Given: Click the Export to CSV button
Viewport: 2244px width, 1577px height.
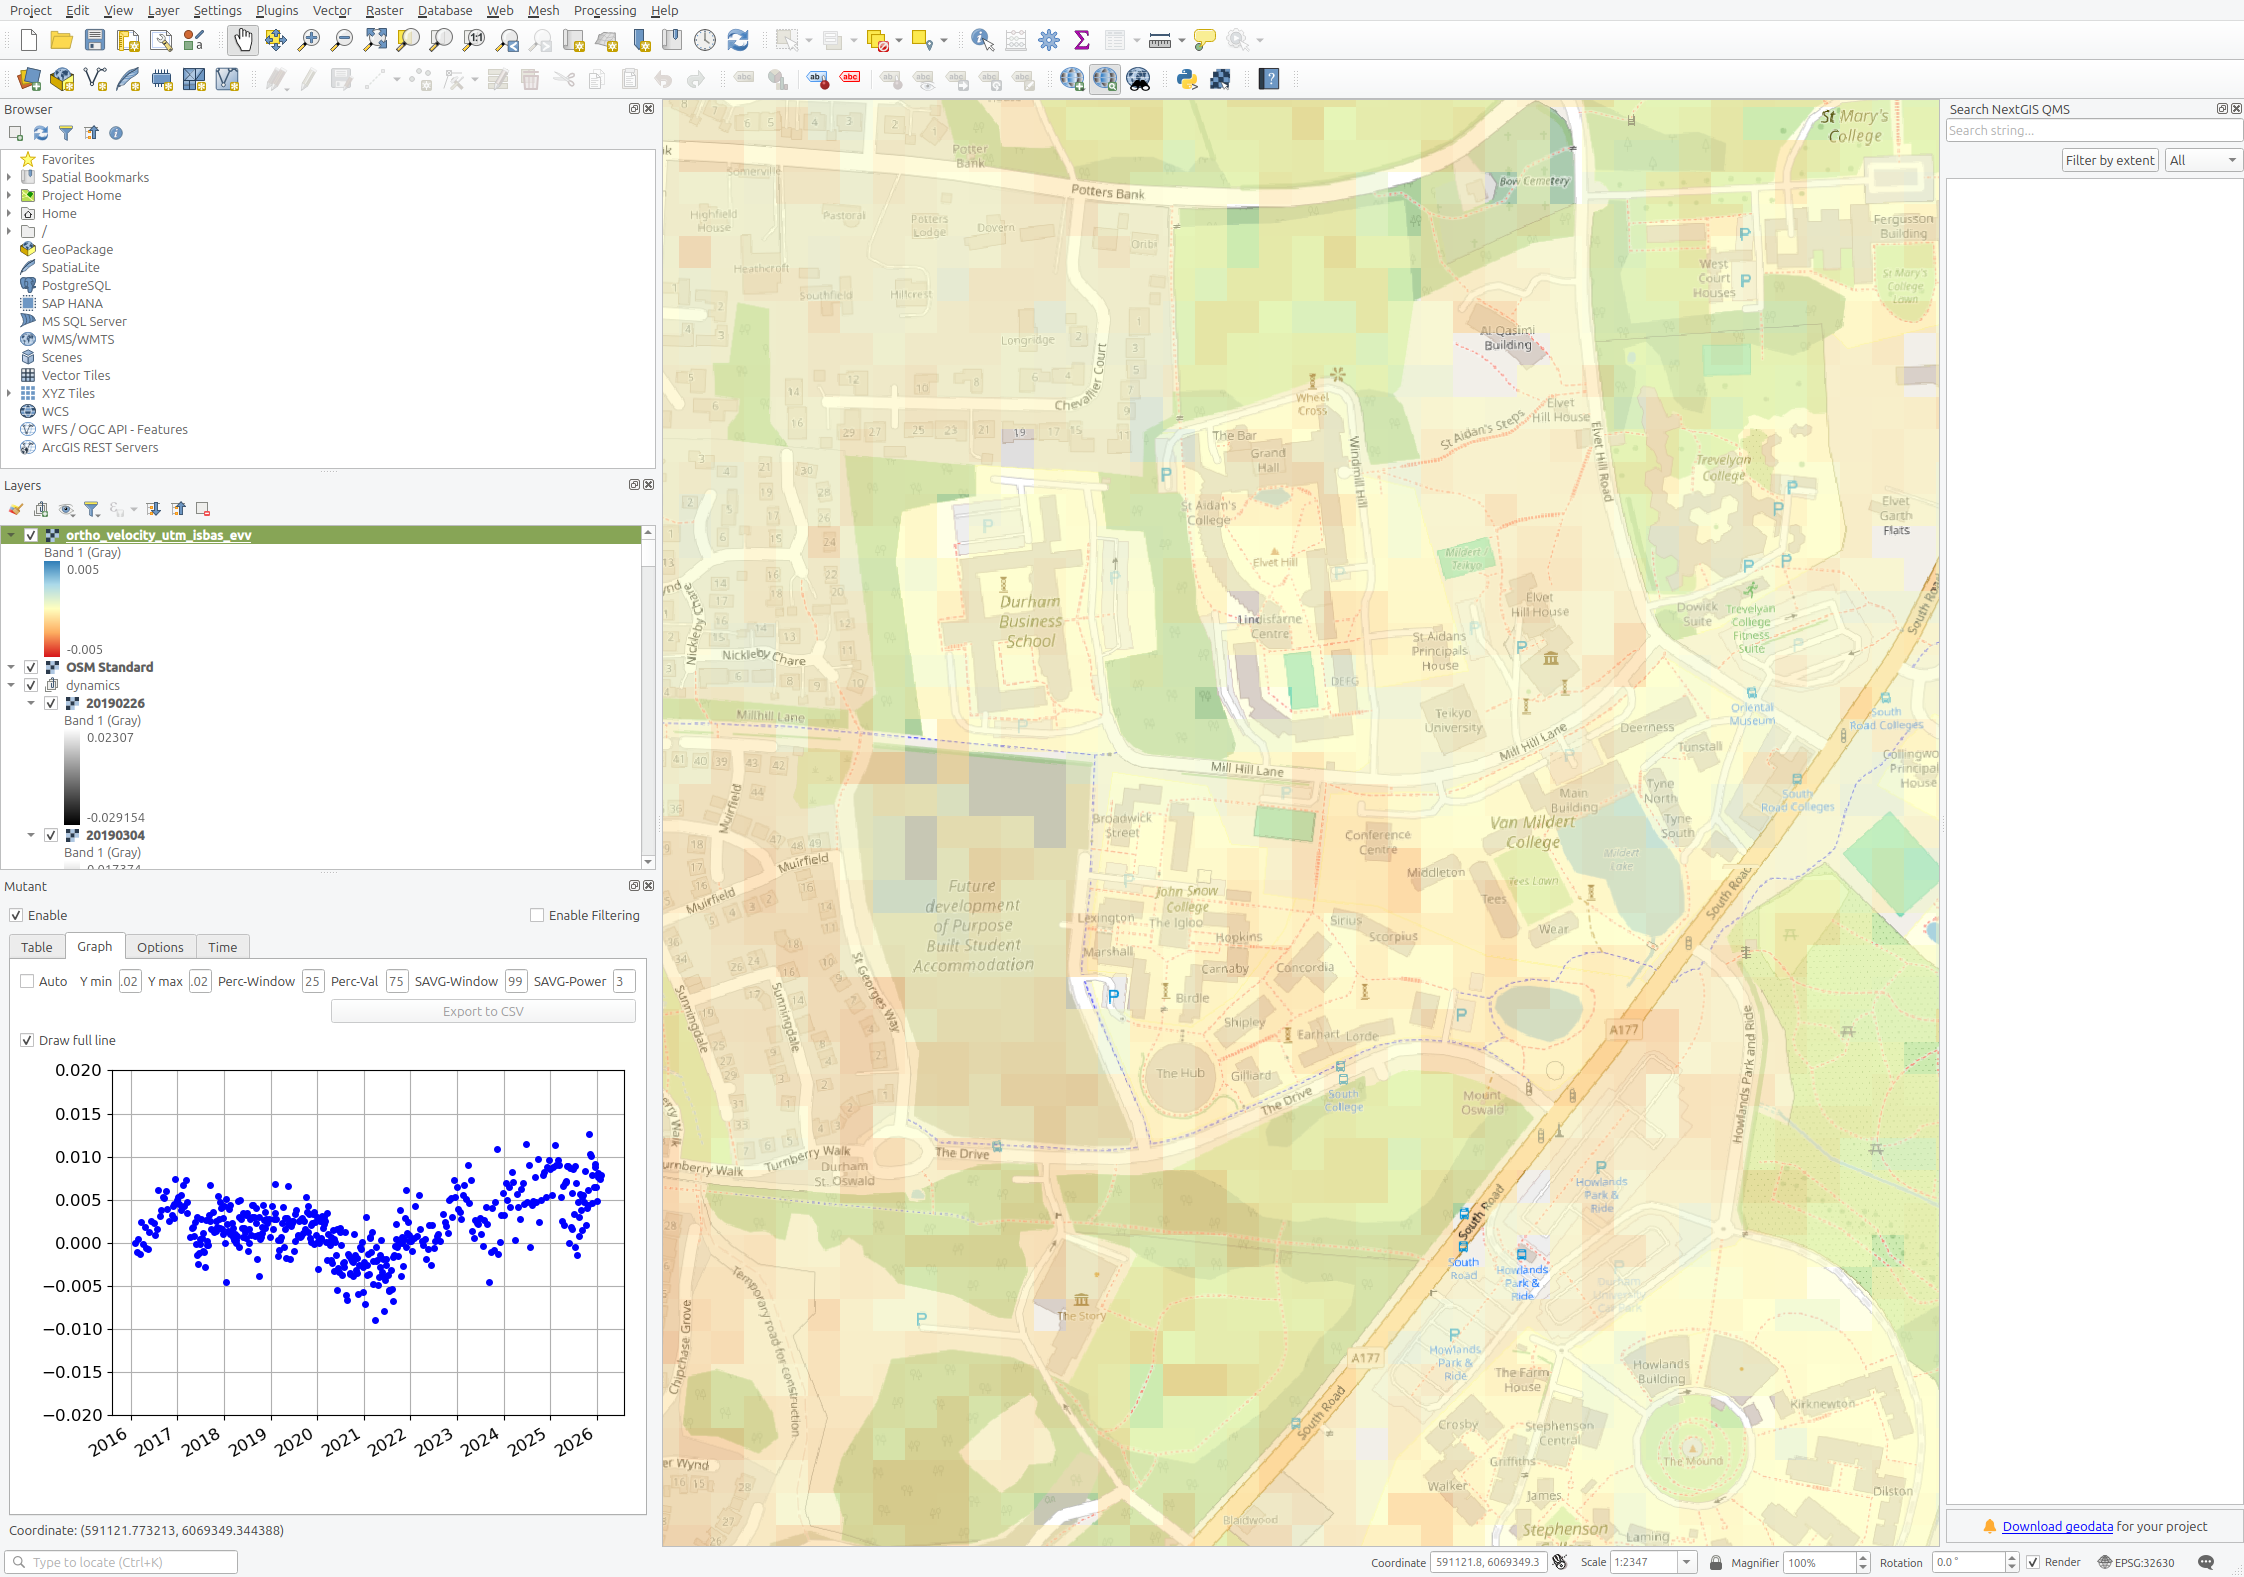Looking at the screenshot, I should (483, 1011).
